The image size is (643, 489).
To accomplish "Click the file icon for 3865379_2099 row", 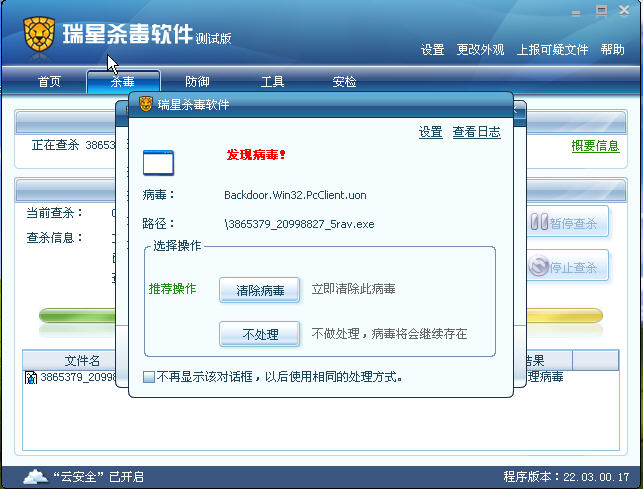I will pyautogui.click(x=31, y=377).
